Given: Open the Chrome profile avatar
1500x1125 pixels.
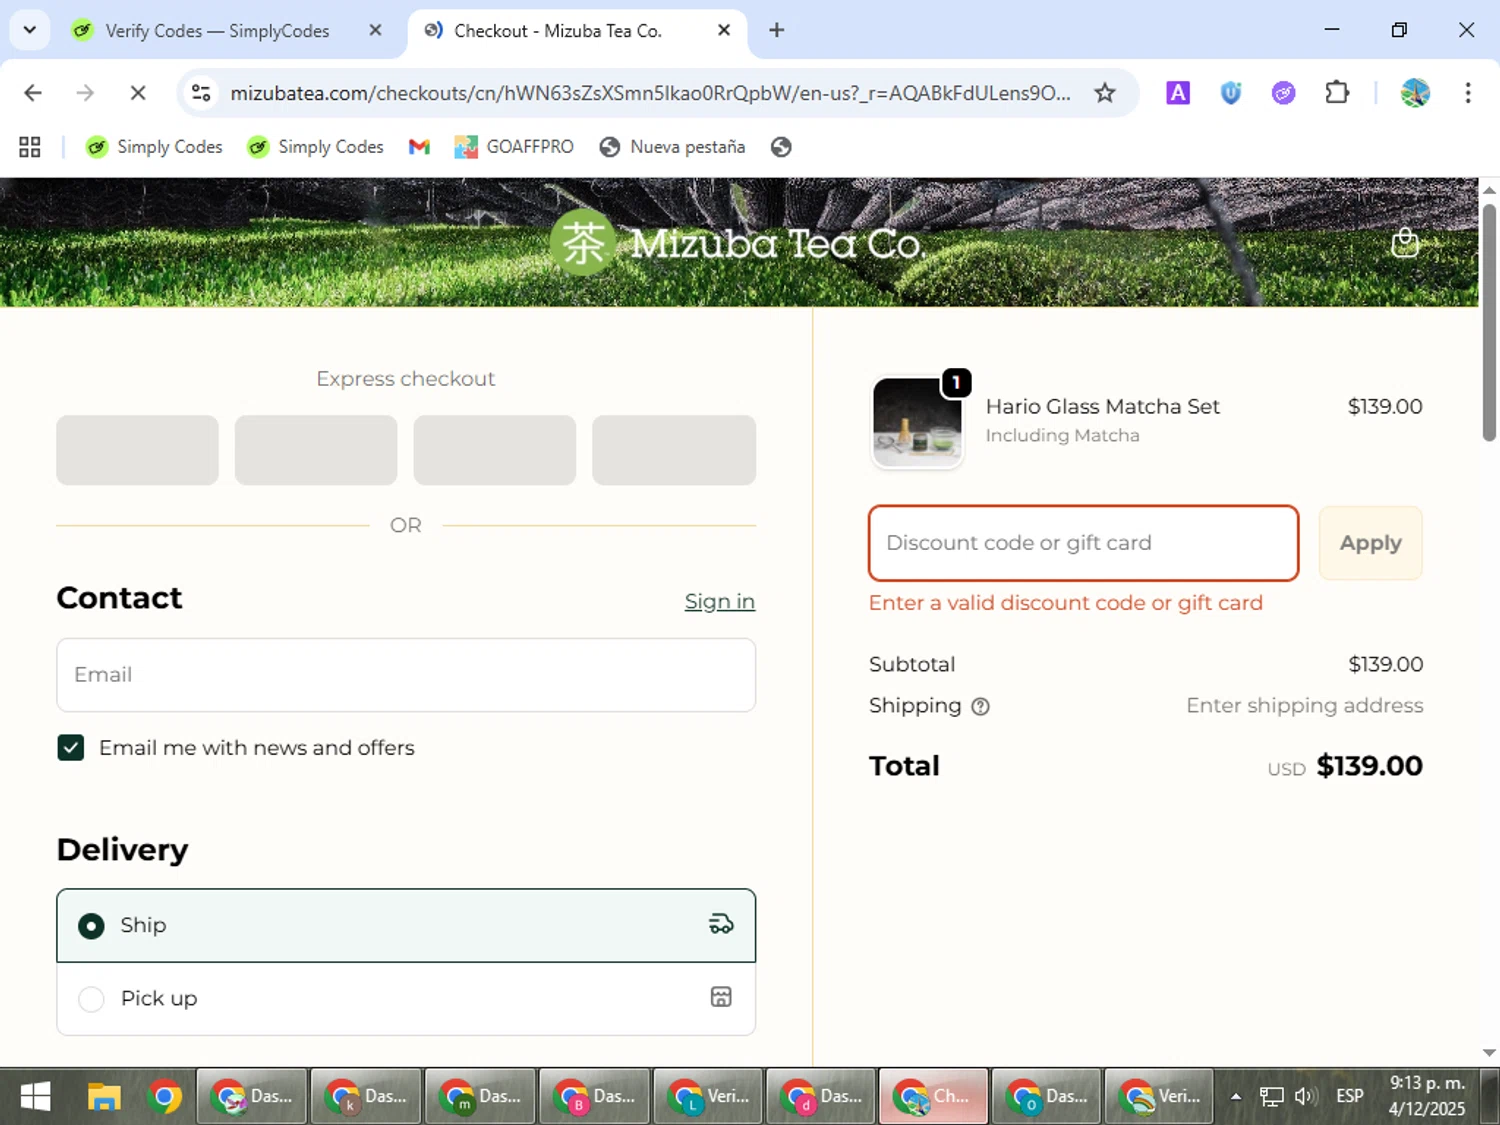Looking at the screenshot, I should (1415, 93).
